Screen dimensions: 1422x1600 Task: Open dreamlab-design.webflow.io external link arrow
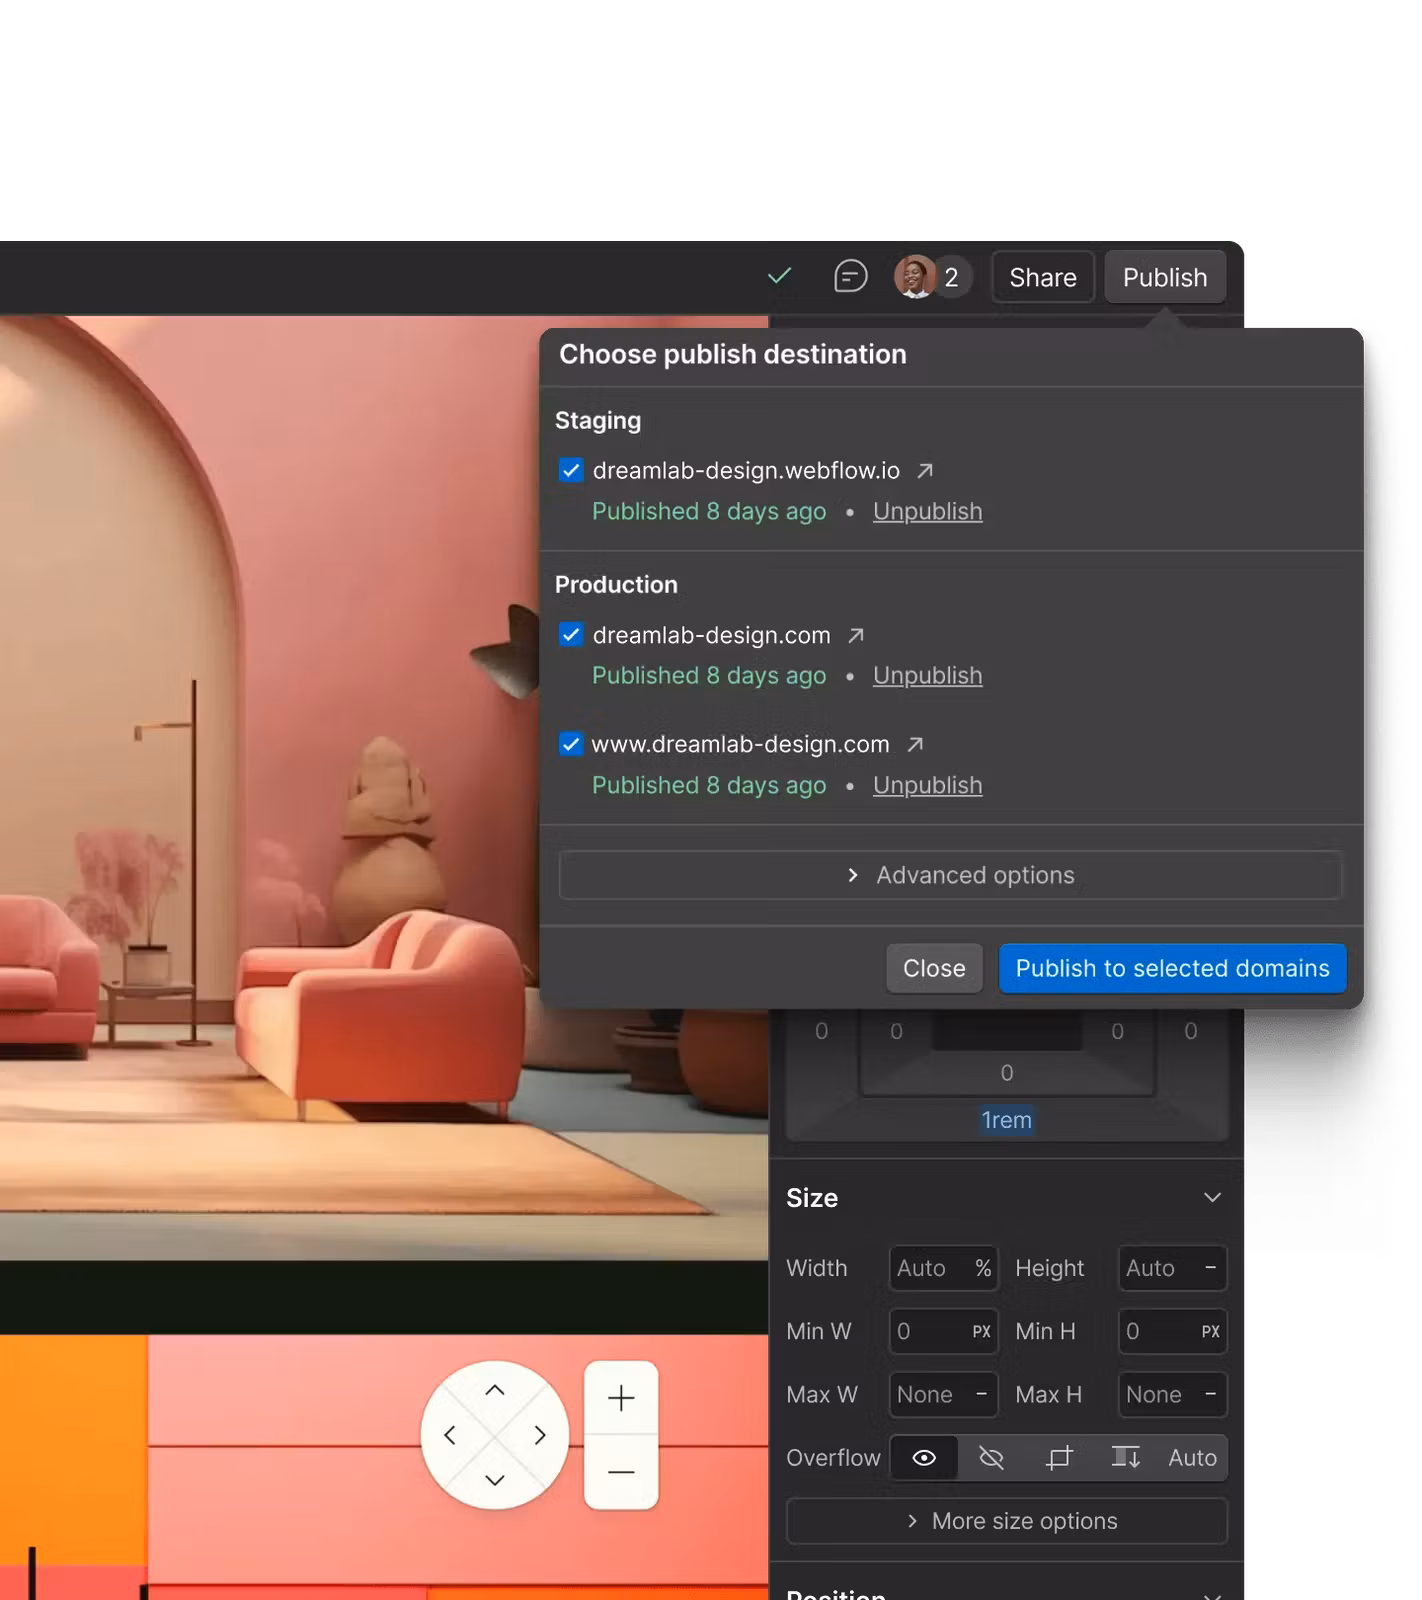coord(925,471)
